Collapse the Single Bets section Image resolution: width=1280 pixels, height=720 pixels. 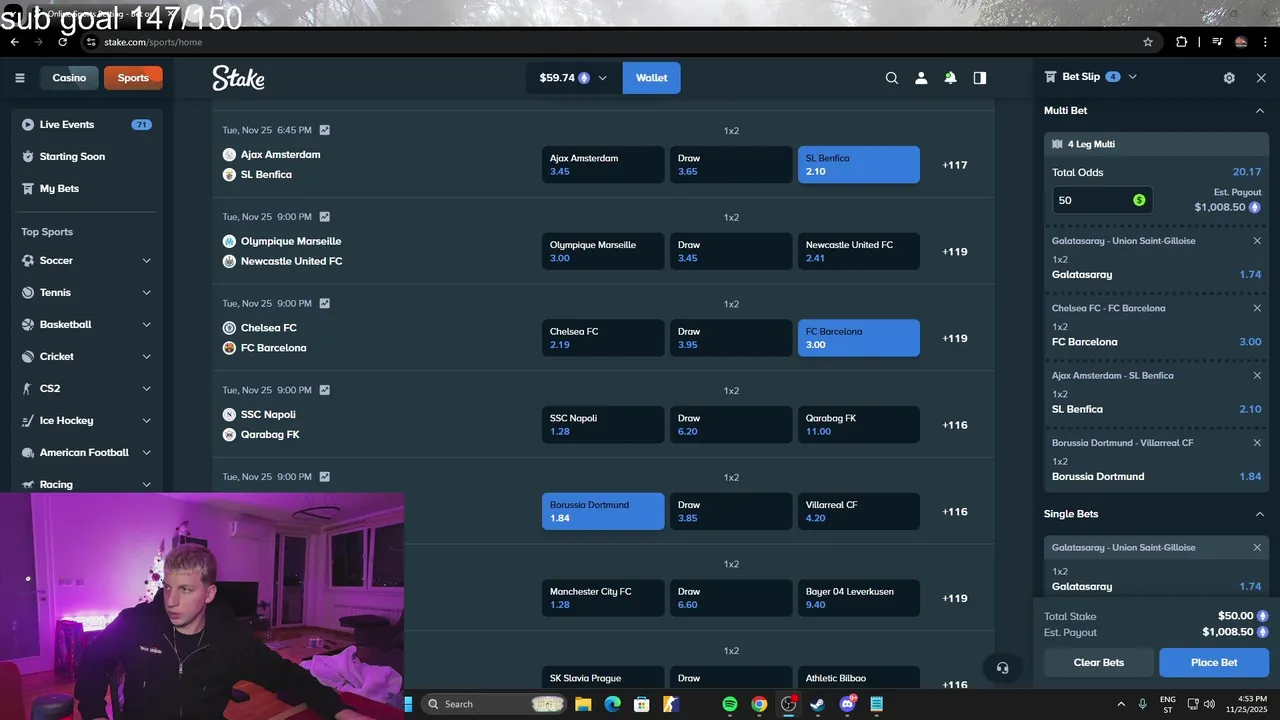click(1260, 514)
